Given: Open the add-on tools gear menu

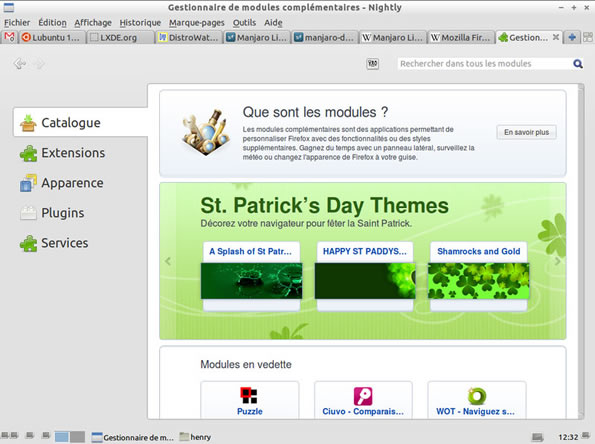Looking at the screenshot, I should click(373, 64).
